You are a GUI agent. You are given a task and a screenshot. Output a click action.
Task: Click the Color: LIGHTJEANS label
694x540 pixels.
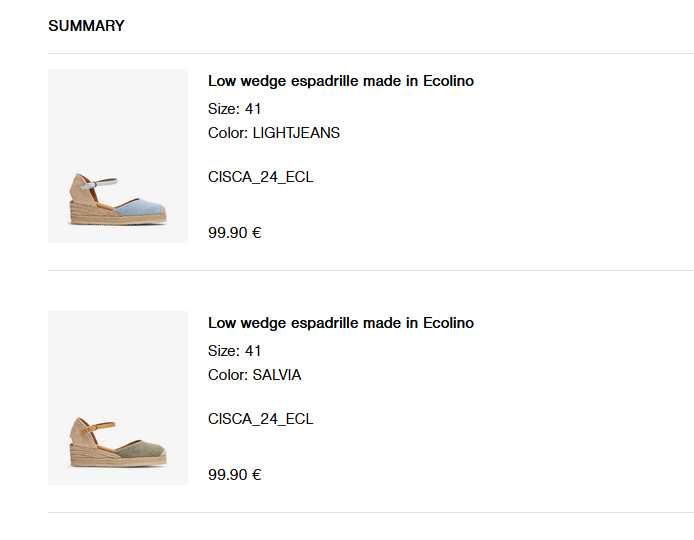tap(274, 133)
